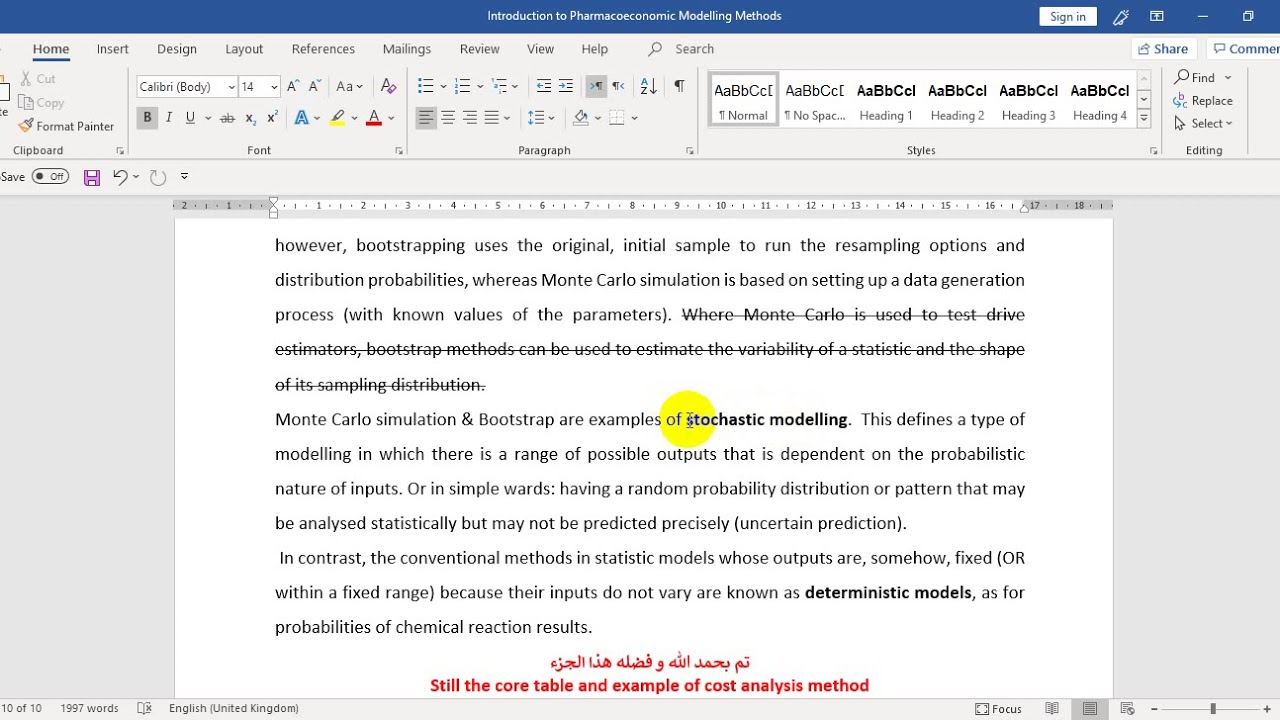Image resolution: width=1280 pixels, height=720 pixels.
Task: Click the Format Painter tool
Action: (x=67, y=126)
